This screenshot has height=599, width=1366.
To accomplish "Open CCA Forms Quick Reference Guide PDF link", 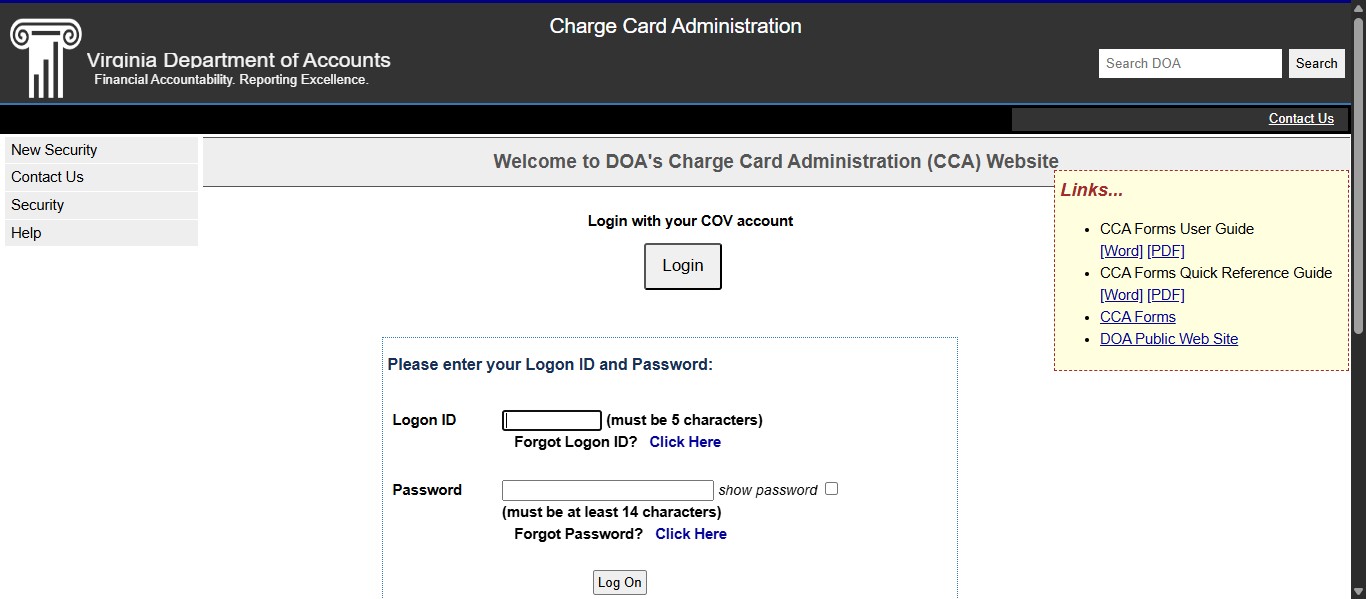I will (x=1165, y=295).
